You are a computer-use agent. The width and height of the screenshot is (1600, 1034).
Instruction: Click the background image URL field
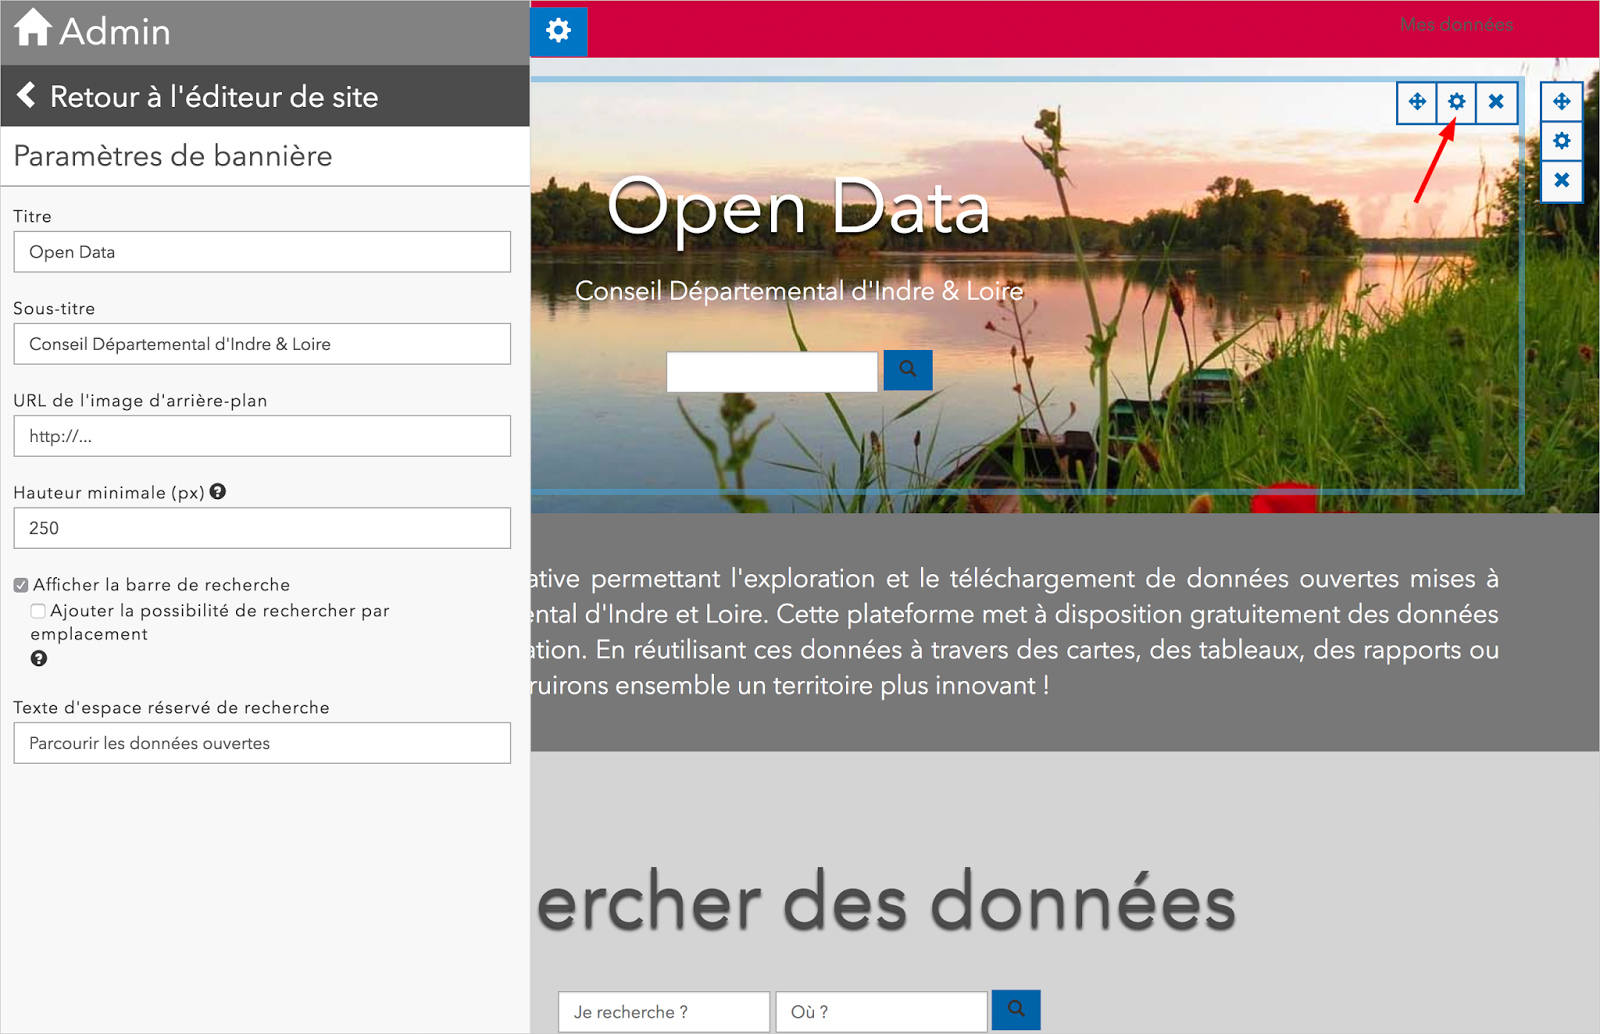click(x=262, y=436)
